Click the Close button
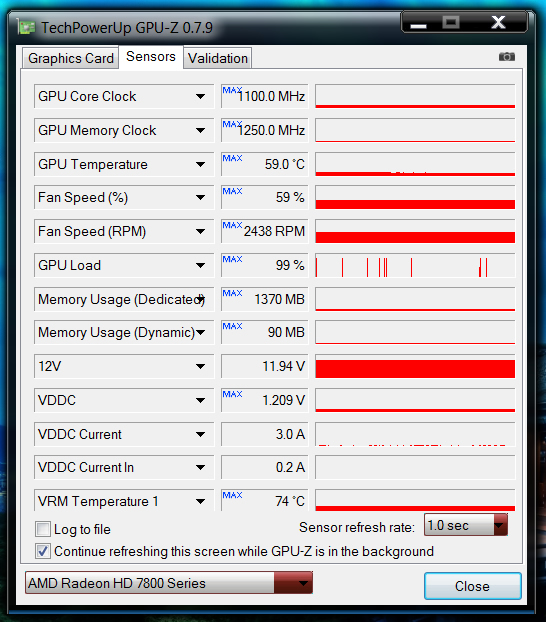Viewport: 546px width, 622px height. point(473,586)
